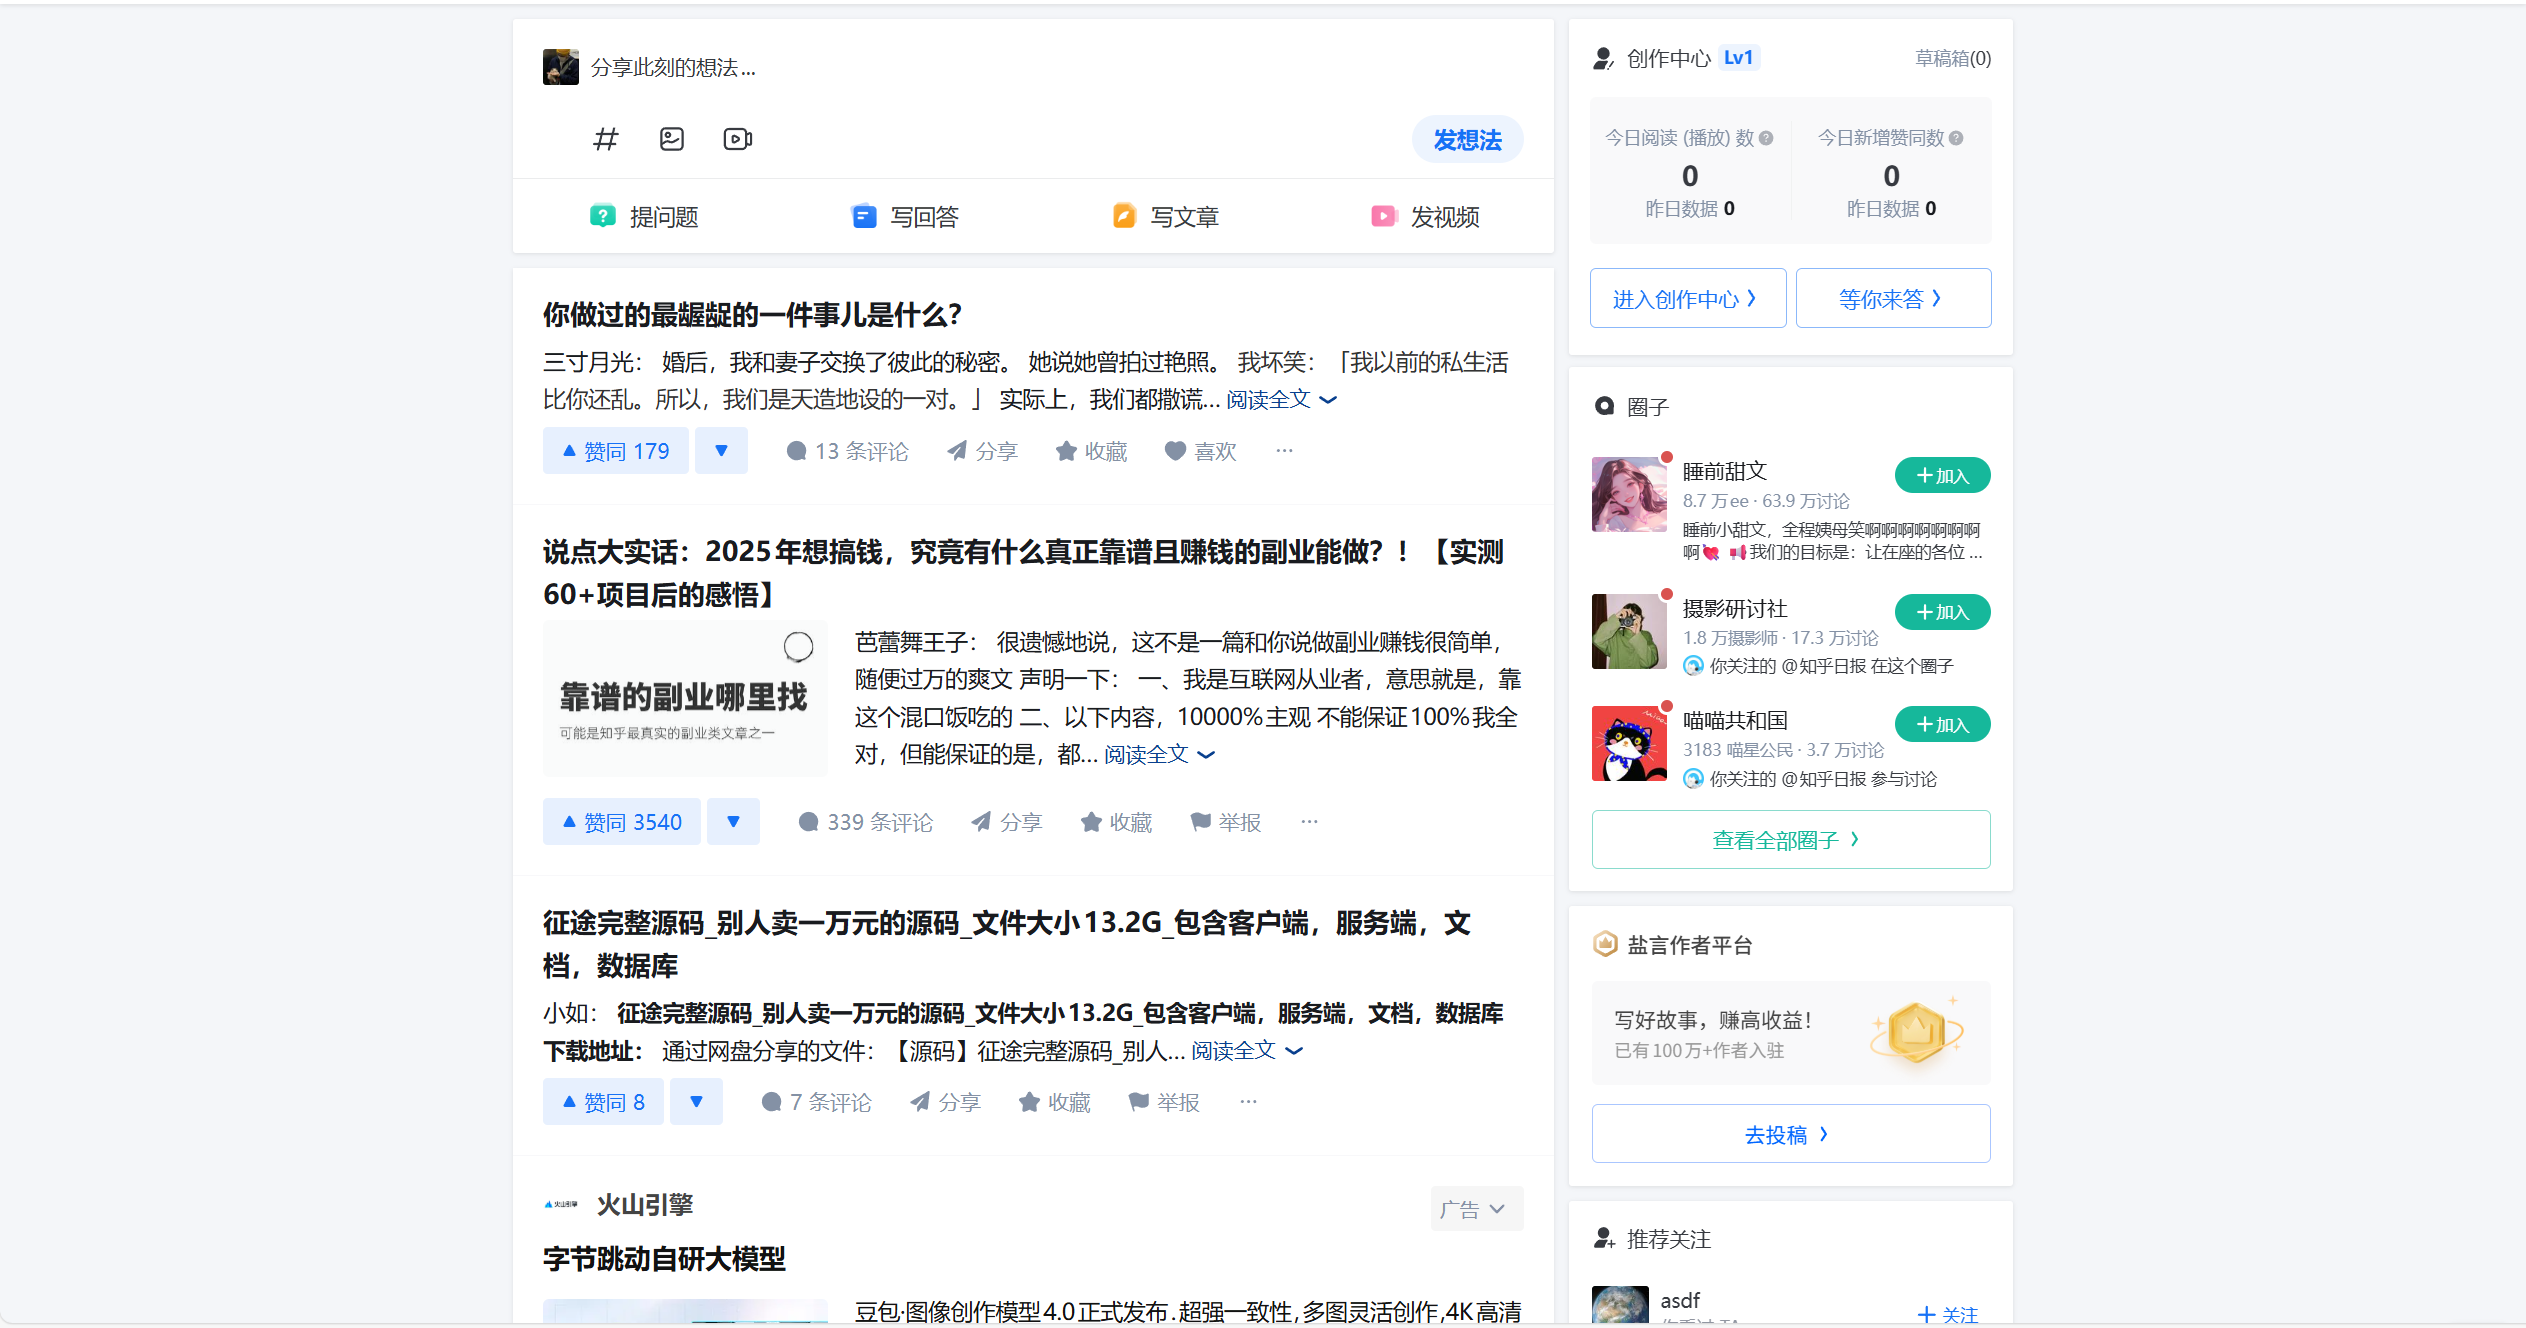Screen dimensions: 2526x1328
Task: Open the 靠谱的副业哪里找 thumbnail
Action: pos(685,699)
